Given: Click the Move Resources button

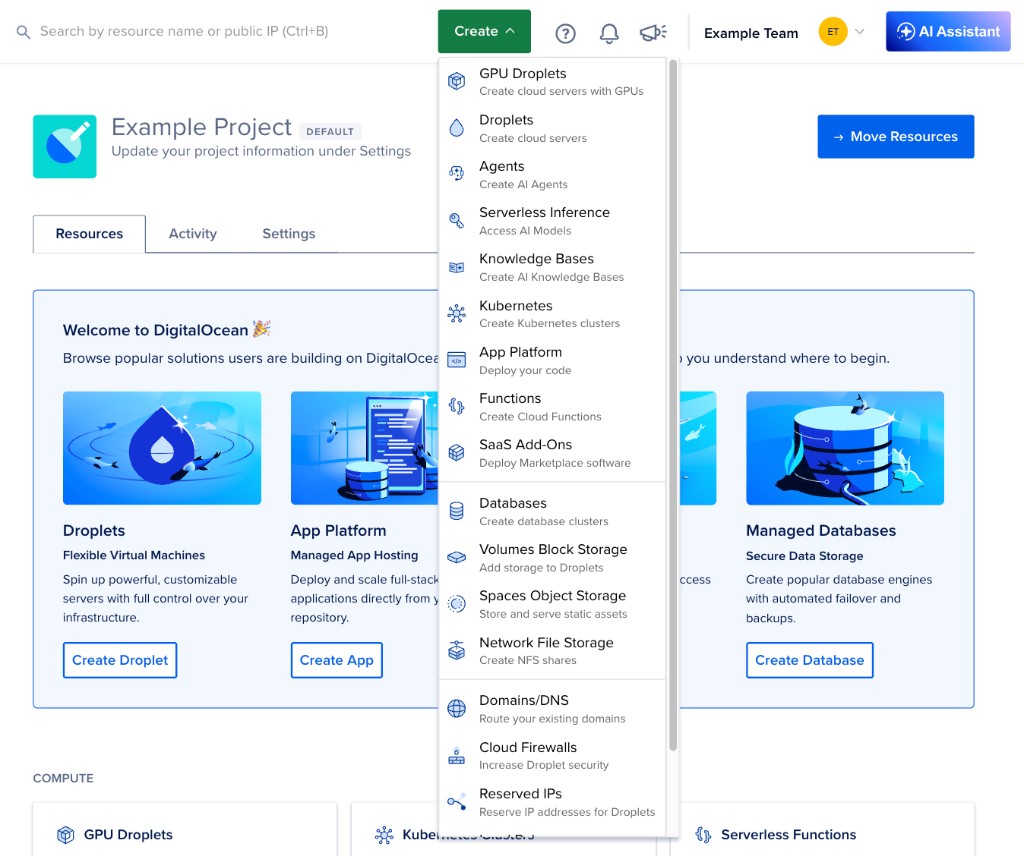Looking at the screenshot, I should pyautogui.click(x=895, y=137).
